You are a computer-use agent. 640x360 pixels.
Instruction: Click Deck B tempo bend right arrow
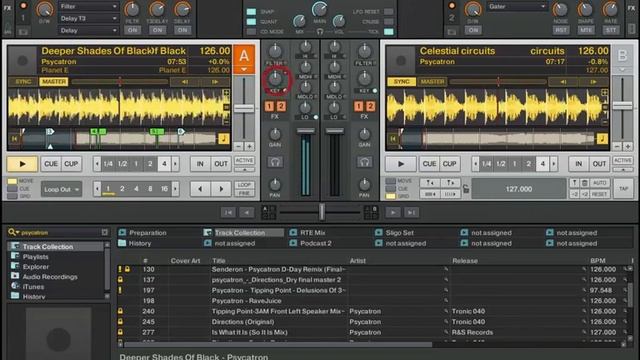pos(593,82)
